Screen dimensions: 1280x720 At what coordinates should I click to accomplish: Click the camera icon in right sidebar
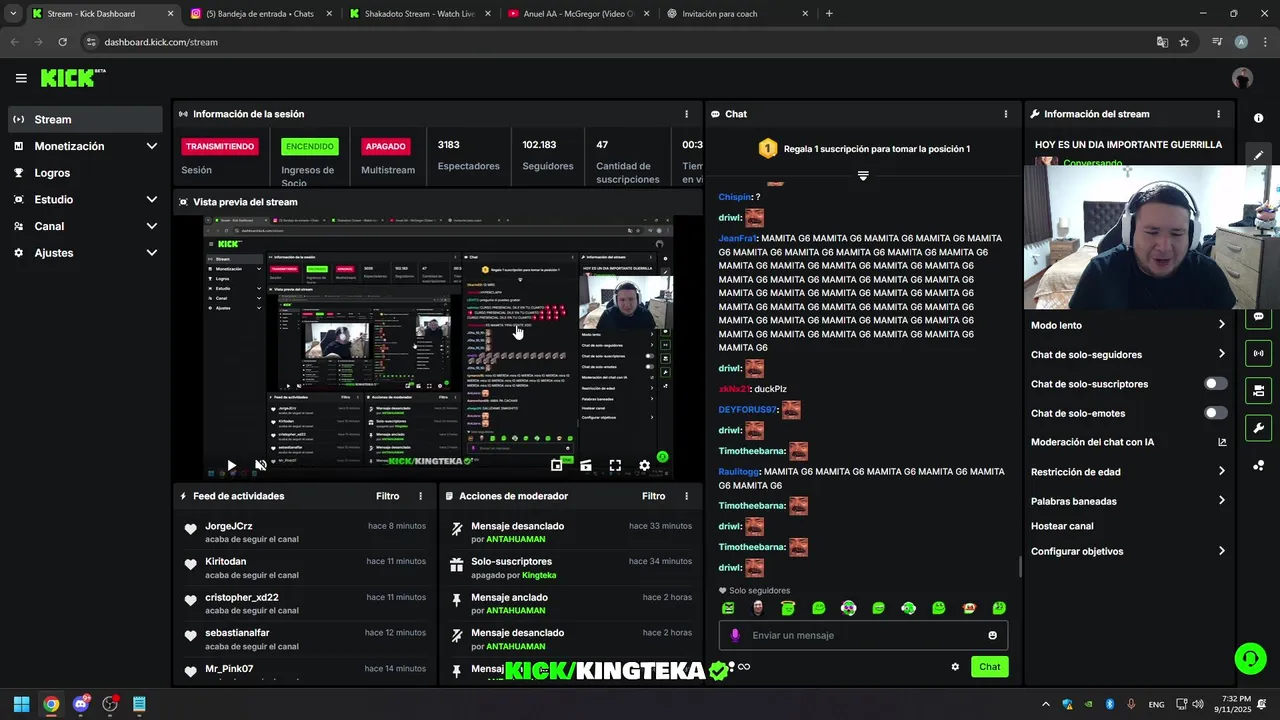click(1258, 390)
